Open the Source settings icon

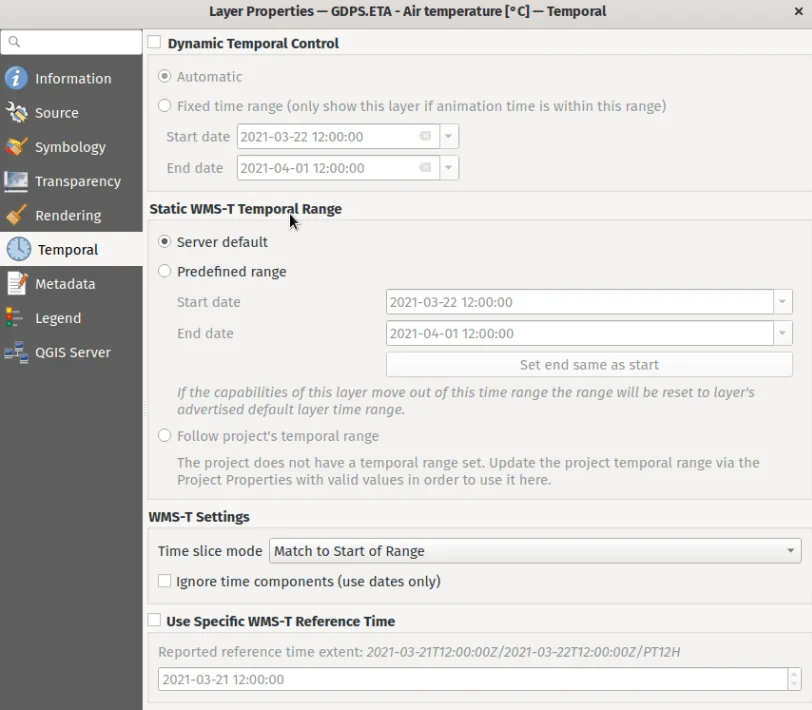[16, 113]
